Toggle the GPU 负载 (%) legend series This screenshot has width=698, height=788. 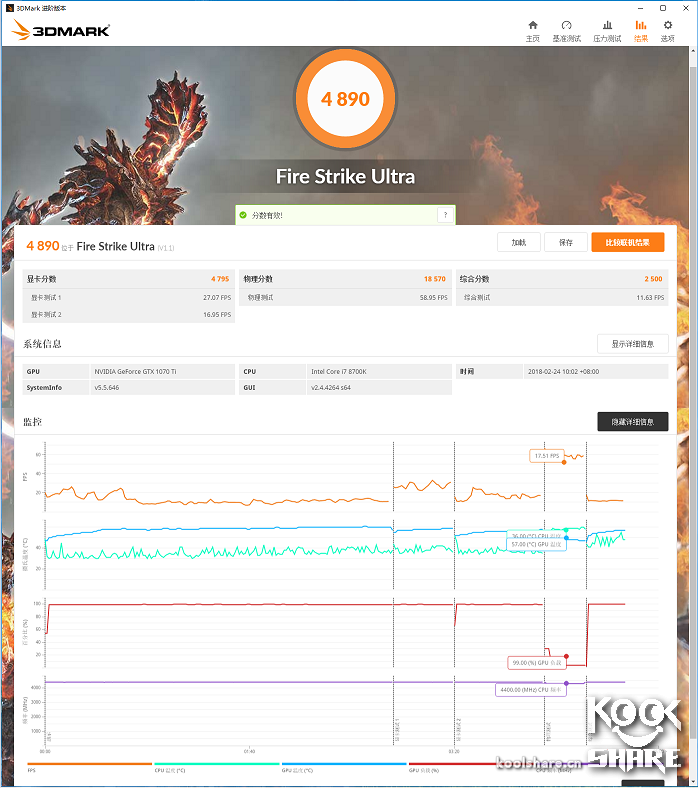(x=424, y=770)
